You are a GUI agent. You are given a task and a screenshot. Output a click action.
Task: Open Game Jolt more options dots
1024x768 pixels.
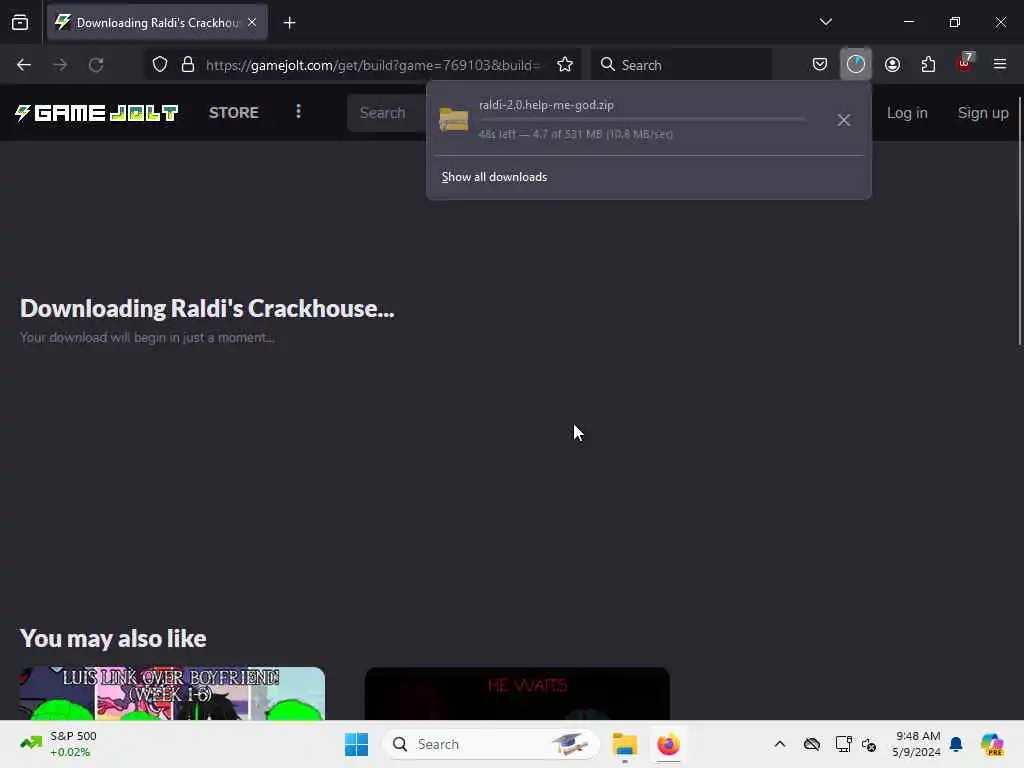[x=298, y=112]
